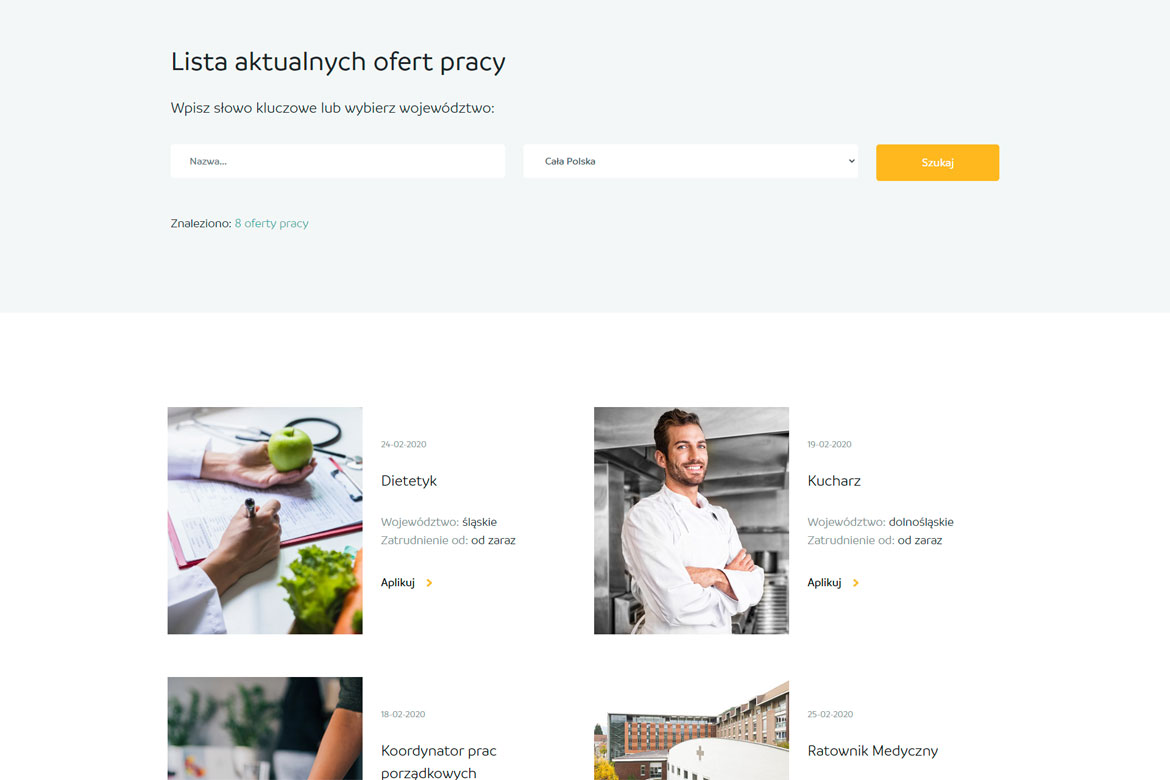The image size is (1170, 780).
Task: Open the Kucharz job title
Action: 834,481
